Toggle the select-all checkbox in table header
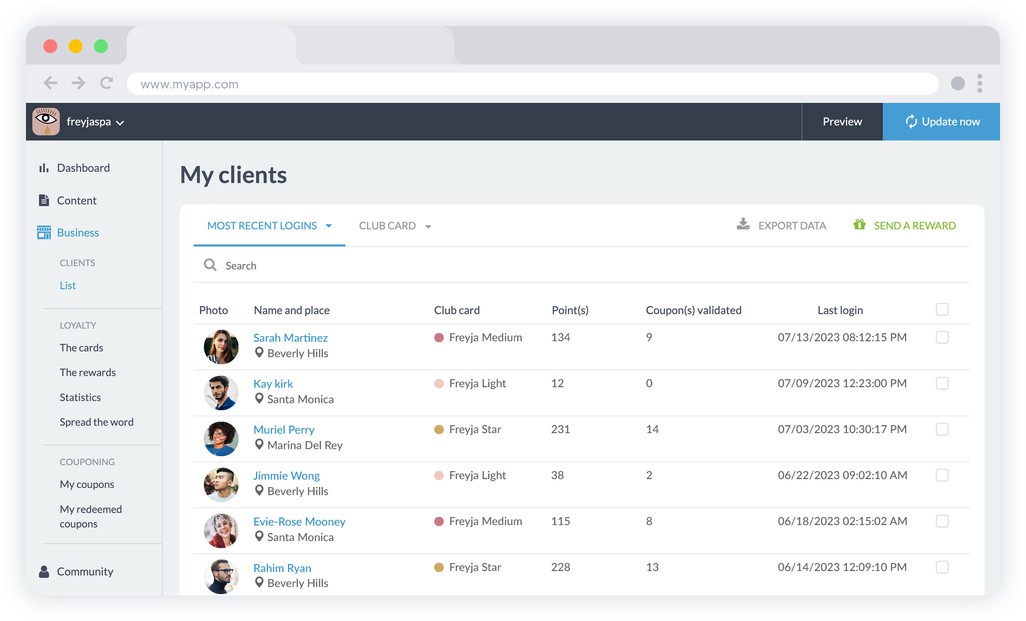Screen dimensions: 1026x621 942,310
